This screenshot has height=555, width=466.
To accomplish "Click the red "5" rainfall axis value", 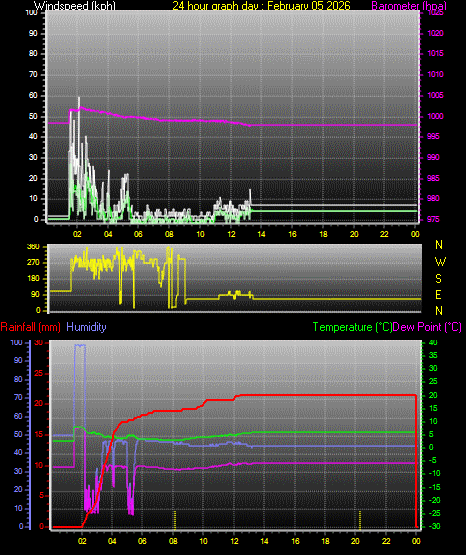I will (41, 496).
